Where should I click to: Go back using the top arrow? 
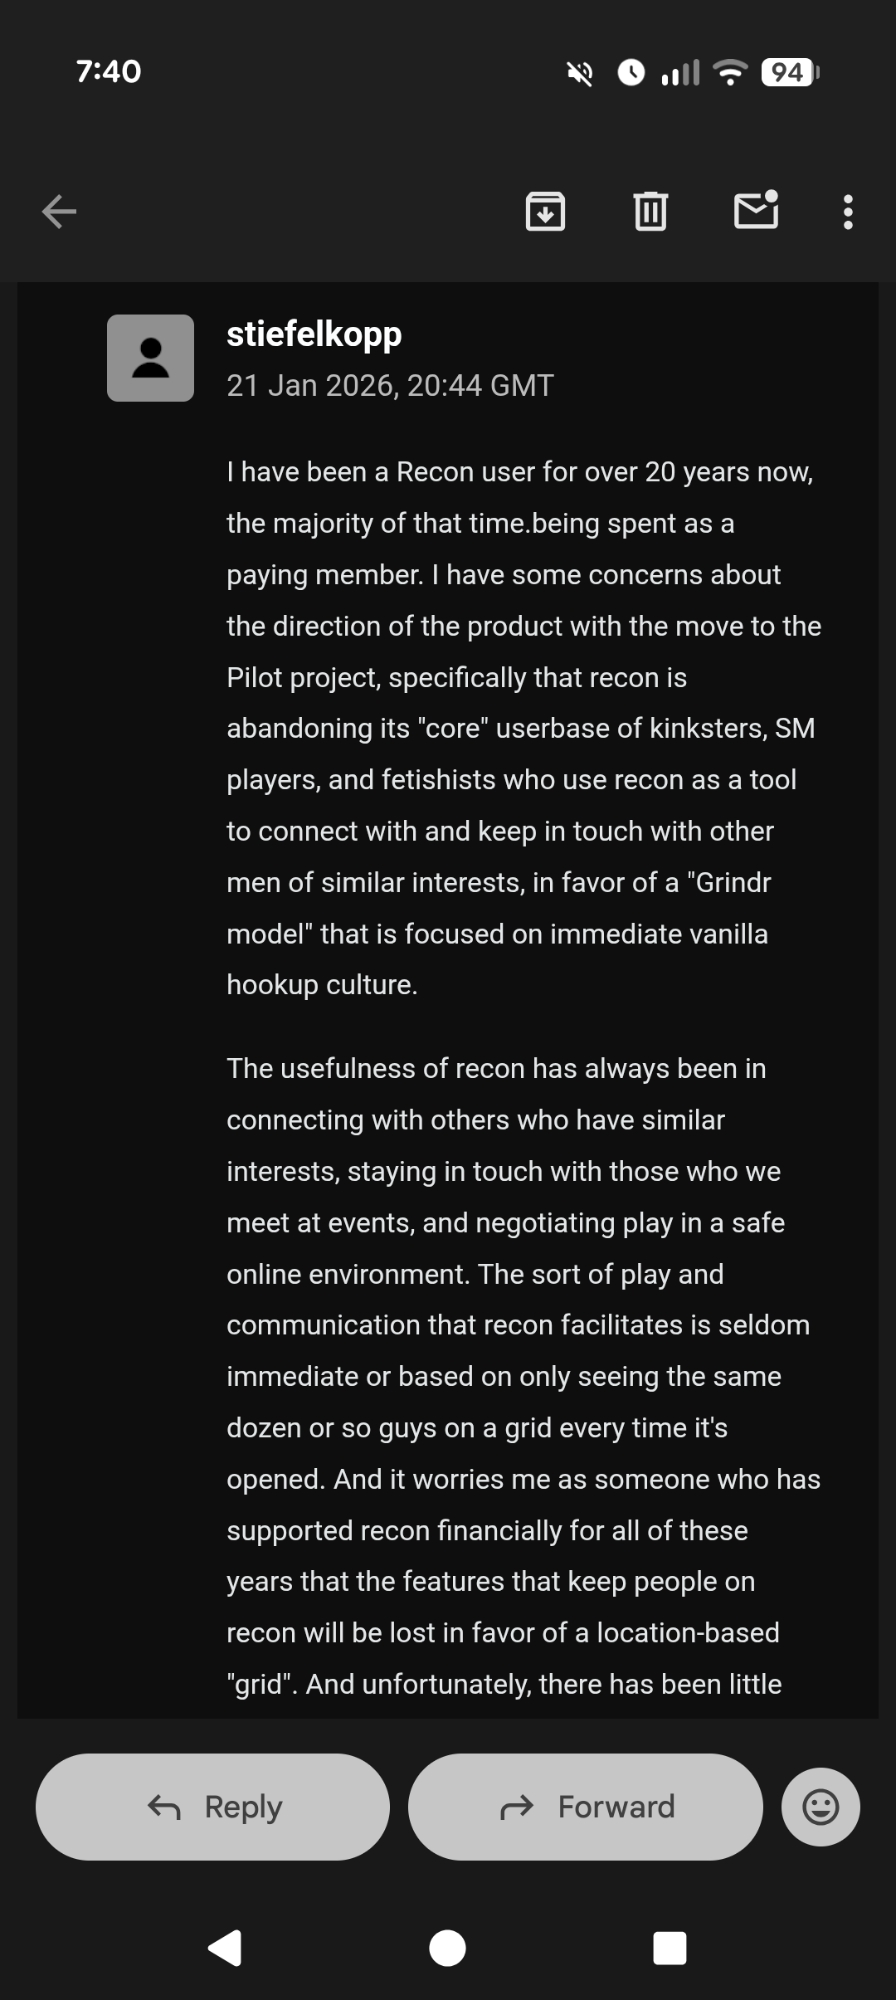coord(59,211)
